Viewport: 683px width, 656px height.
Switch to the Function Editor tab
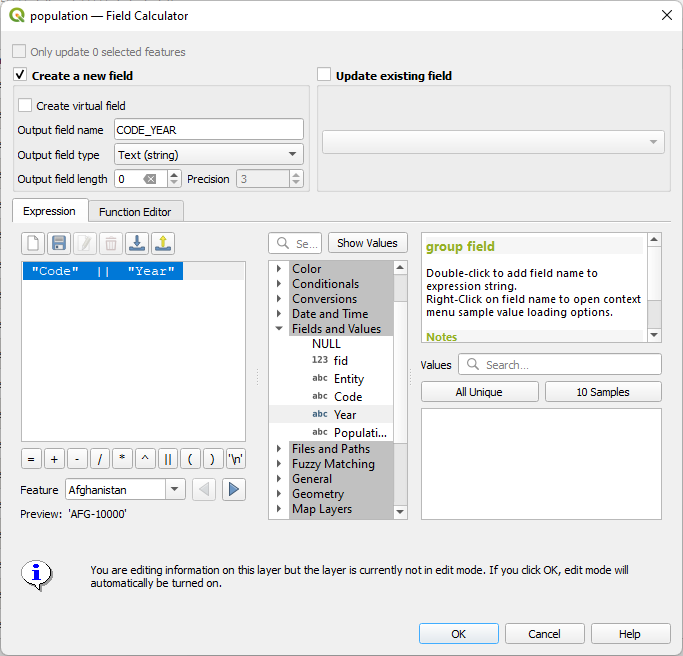135,212
